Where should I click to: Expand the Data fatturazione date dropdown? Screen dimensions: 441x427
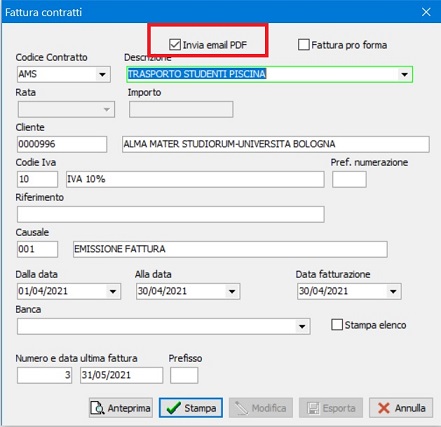393,291
